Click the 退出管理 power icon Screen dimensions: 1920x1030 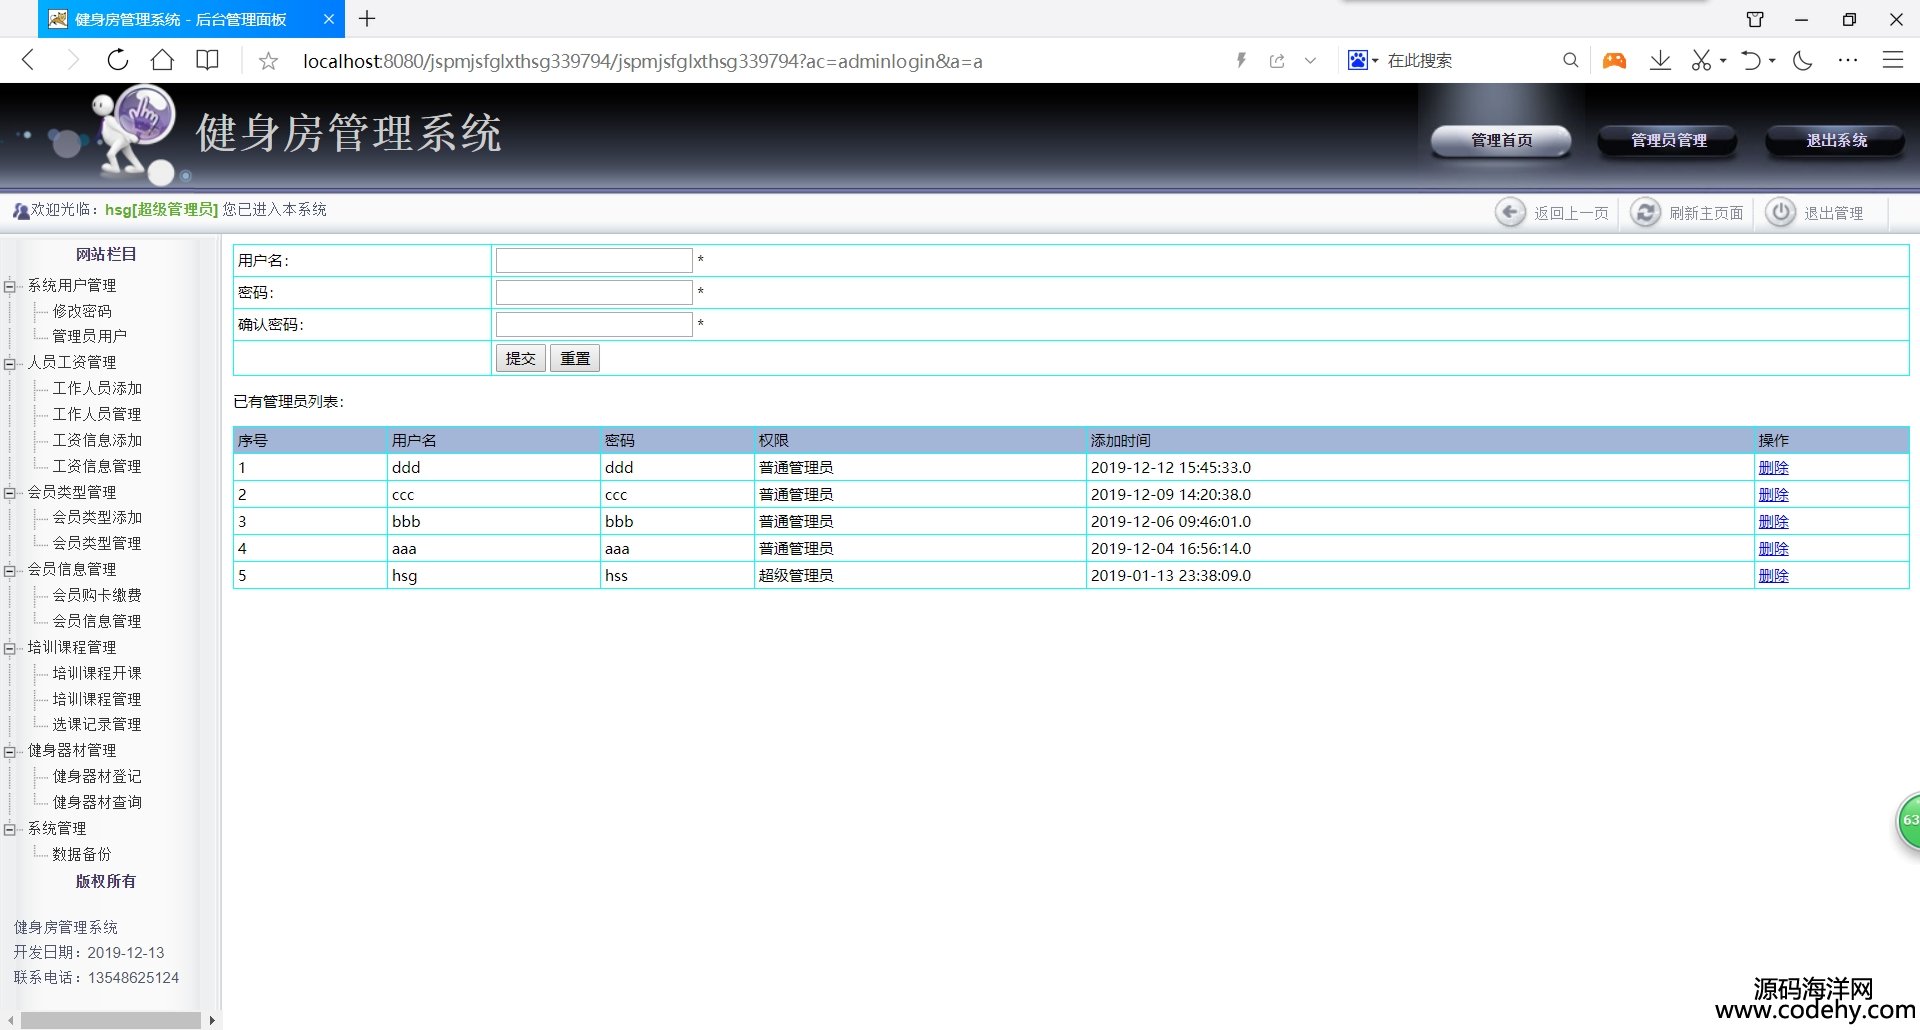pyautogui.click(x=1780, y=212)
